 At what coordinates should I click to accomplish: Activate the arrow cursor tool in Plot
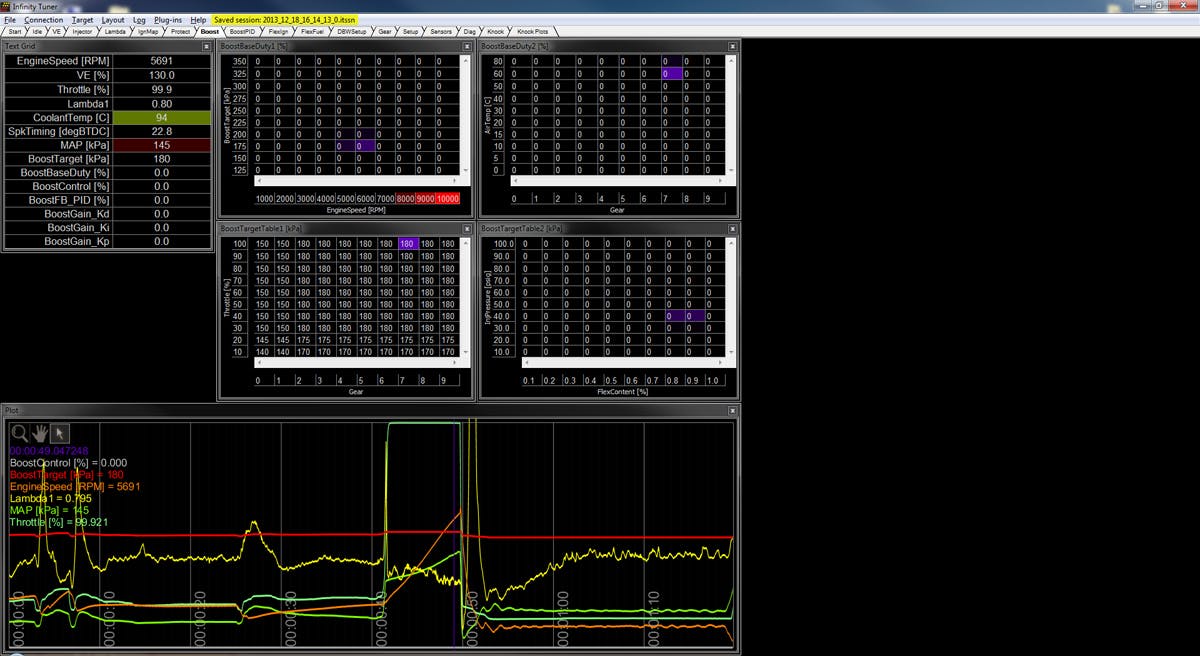(x=60, y=433)
